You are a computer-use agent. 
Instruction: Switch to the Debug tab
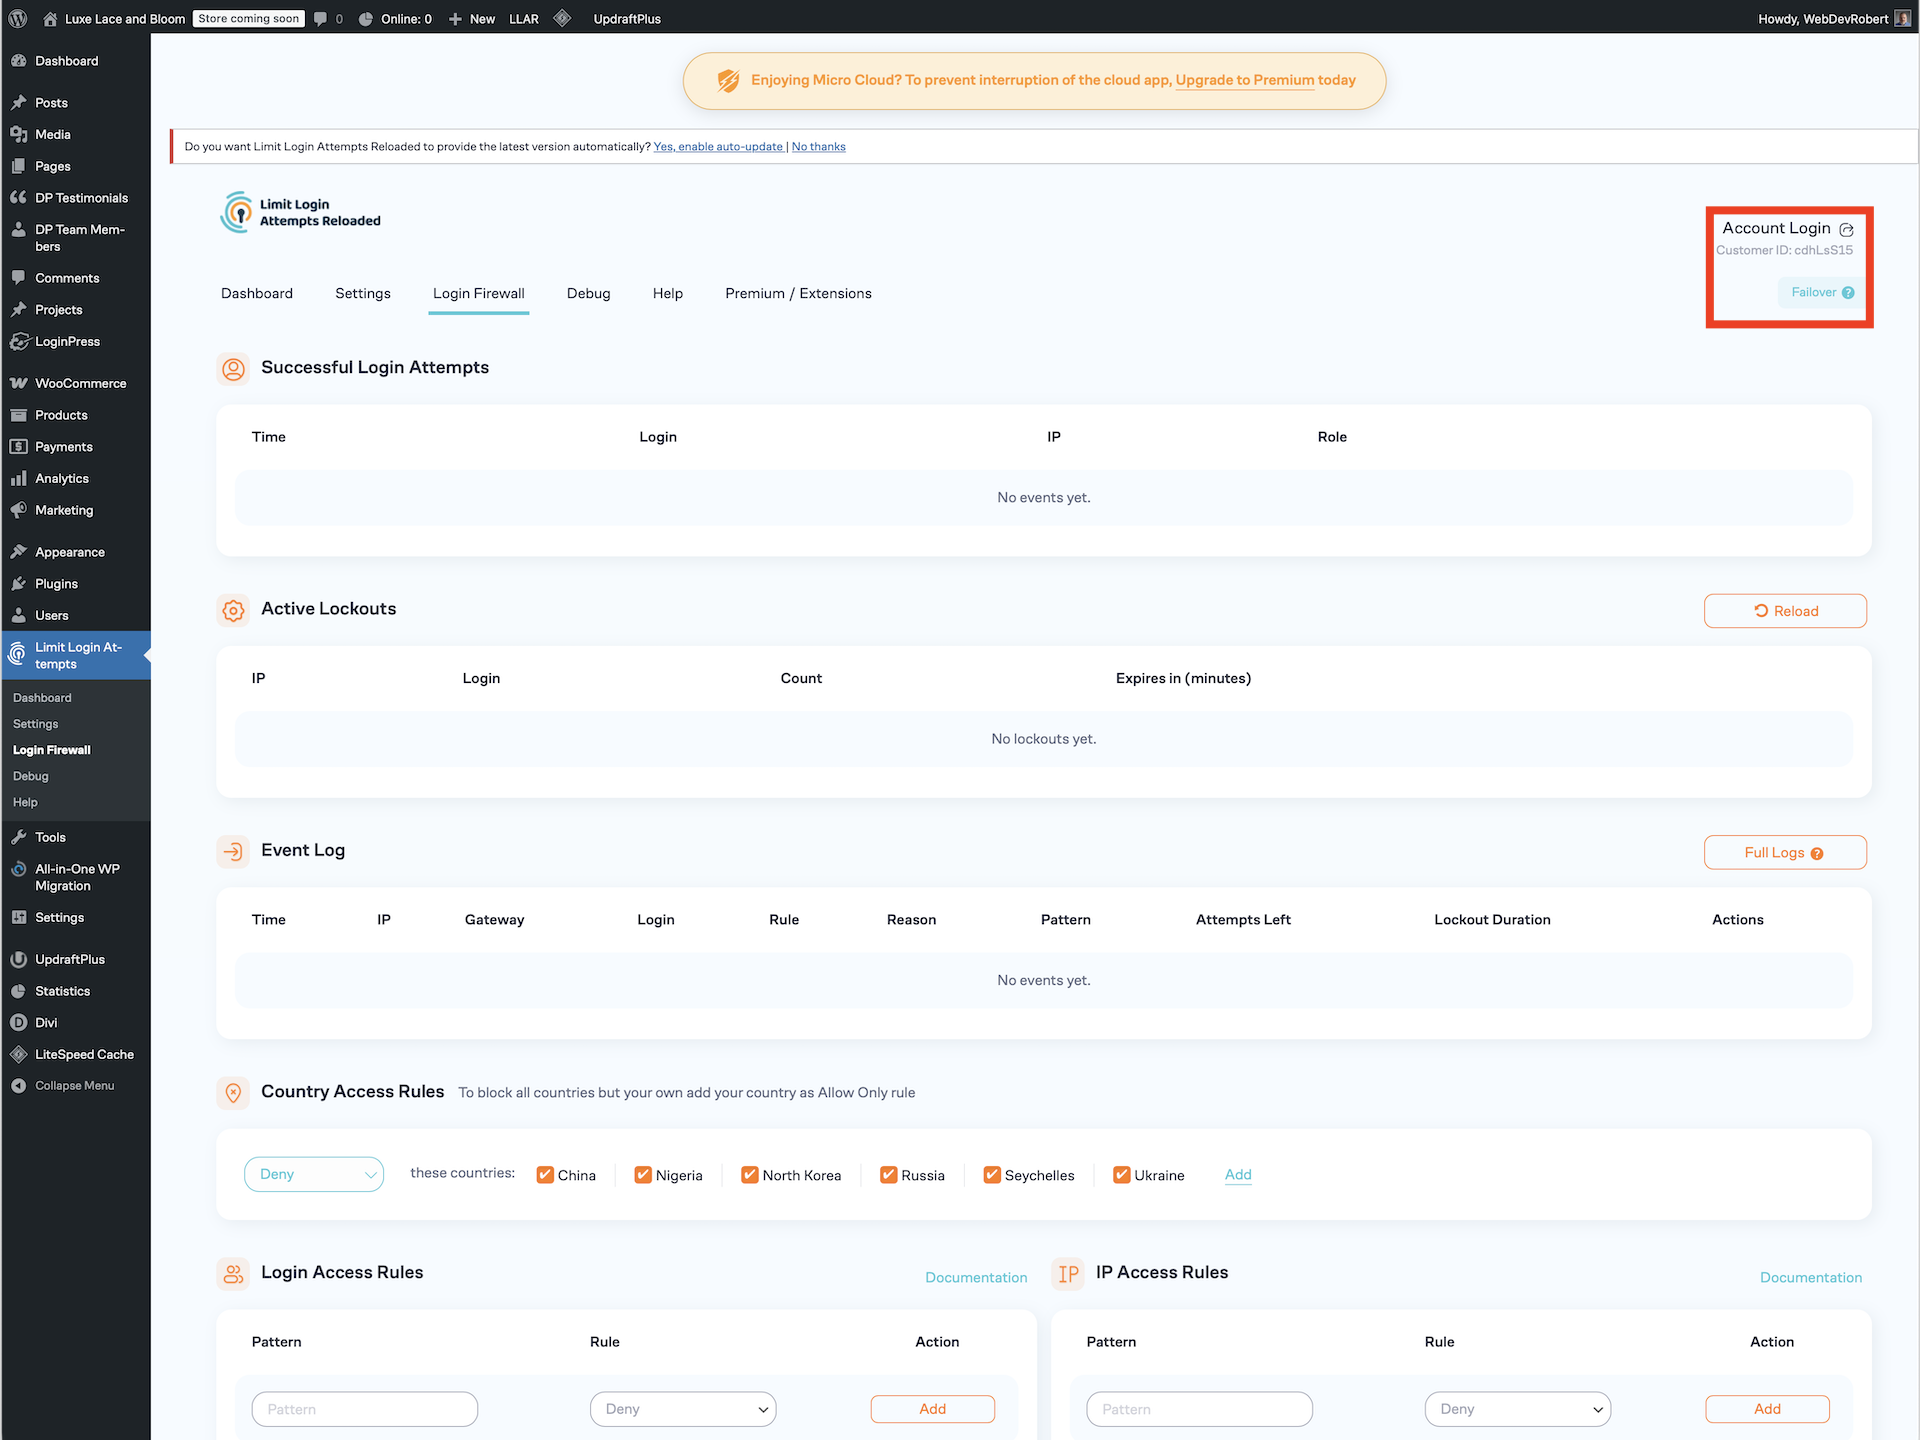[588, 293]
